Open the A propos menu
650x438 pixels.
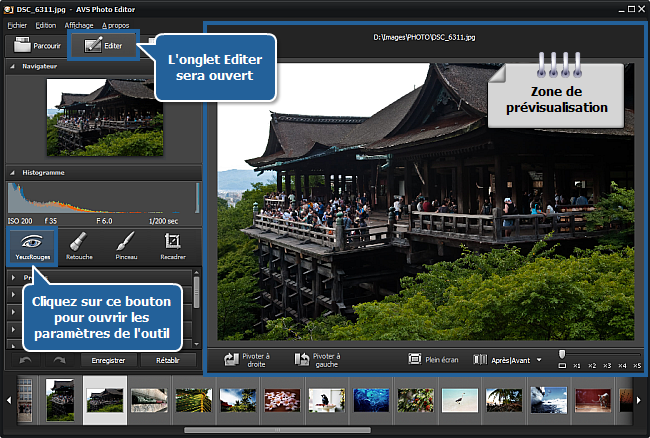(116, 25)
